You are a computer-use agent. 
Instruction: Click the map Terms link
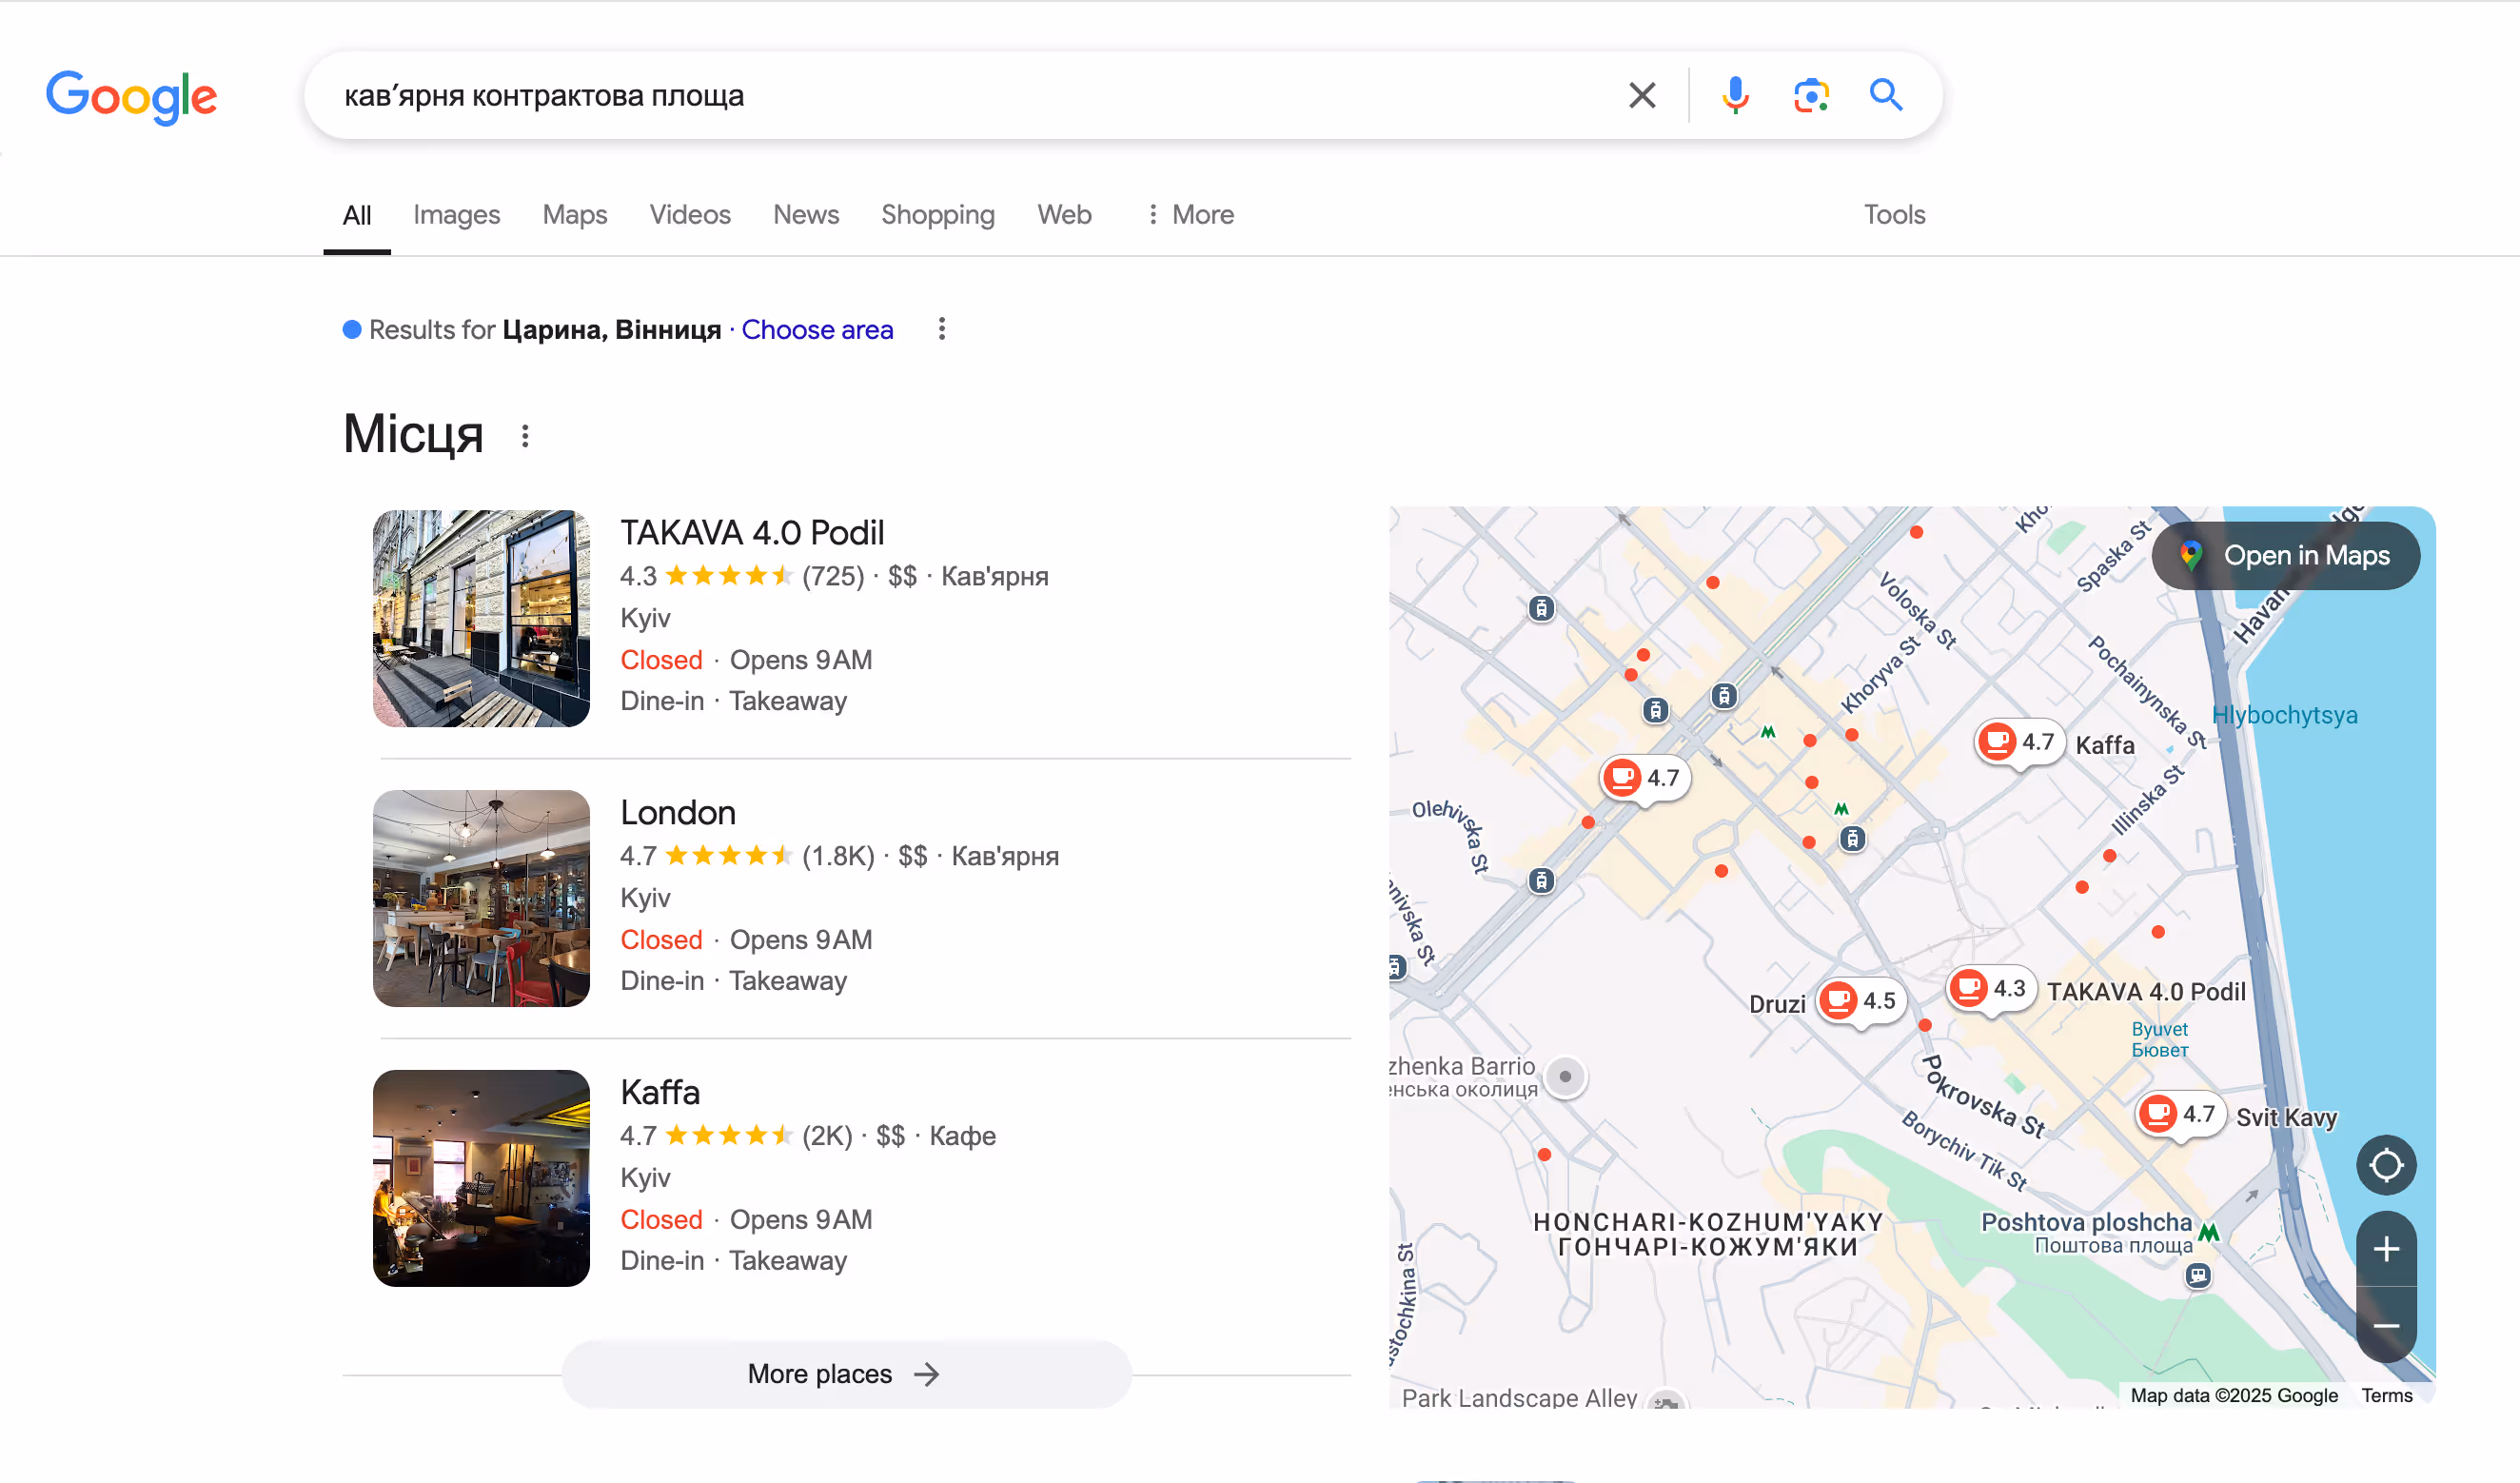click(2386, 1396)
